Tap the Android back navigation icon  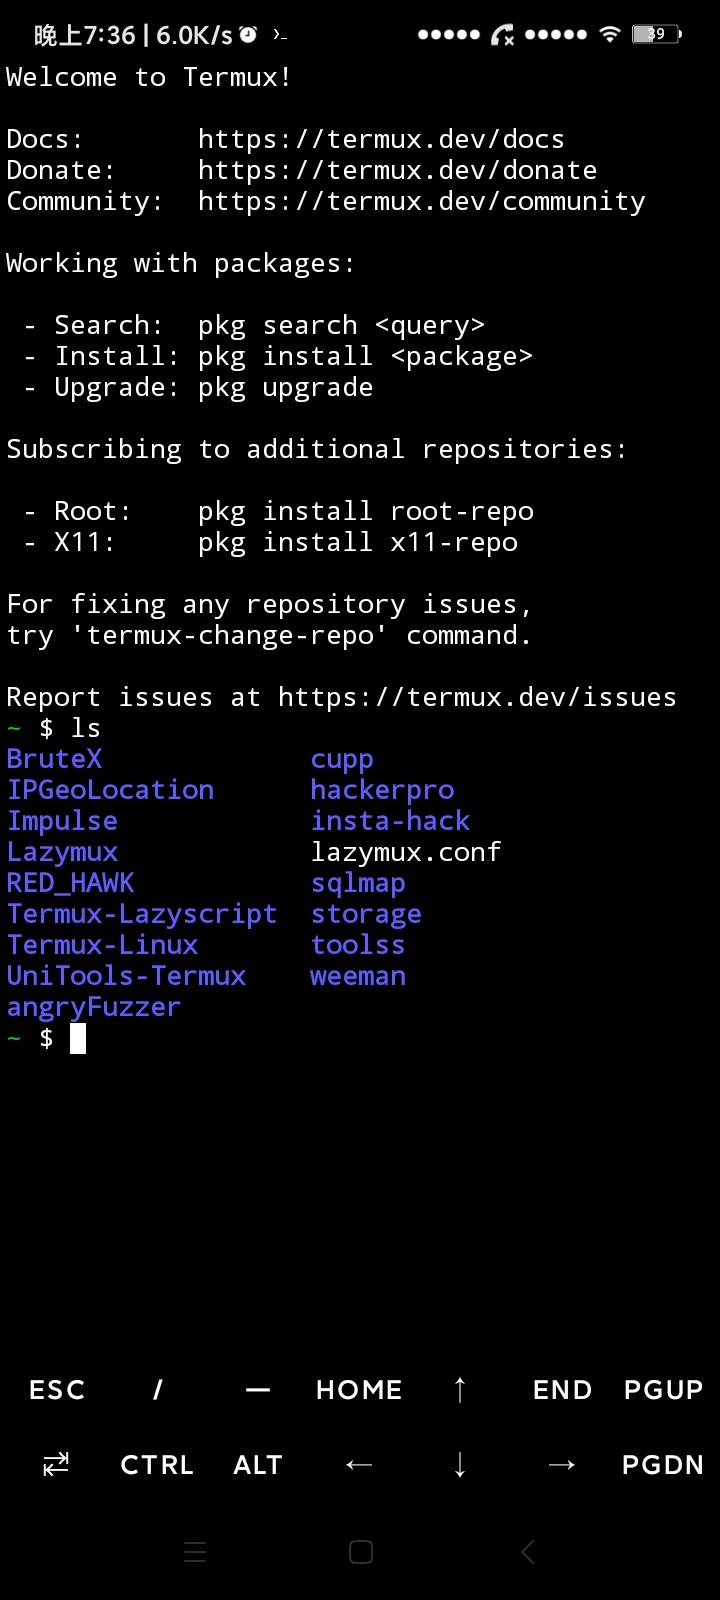pyautogui.click(x=528, y=1552)
